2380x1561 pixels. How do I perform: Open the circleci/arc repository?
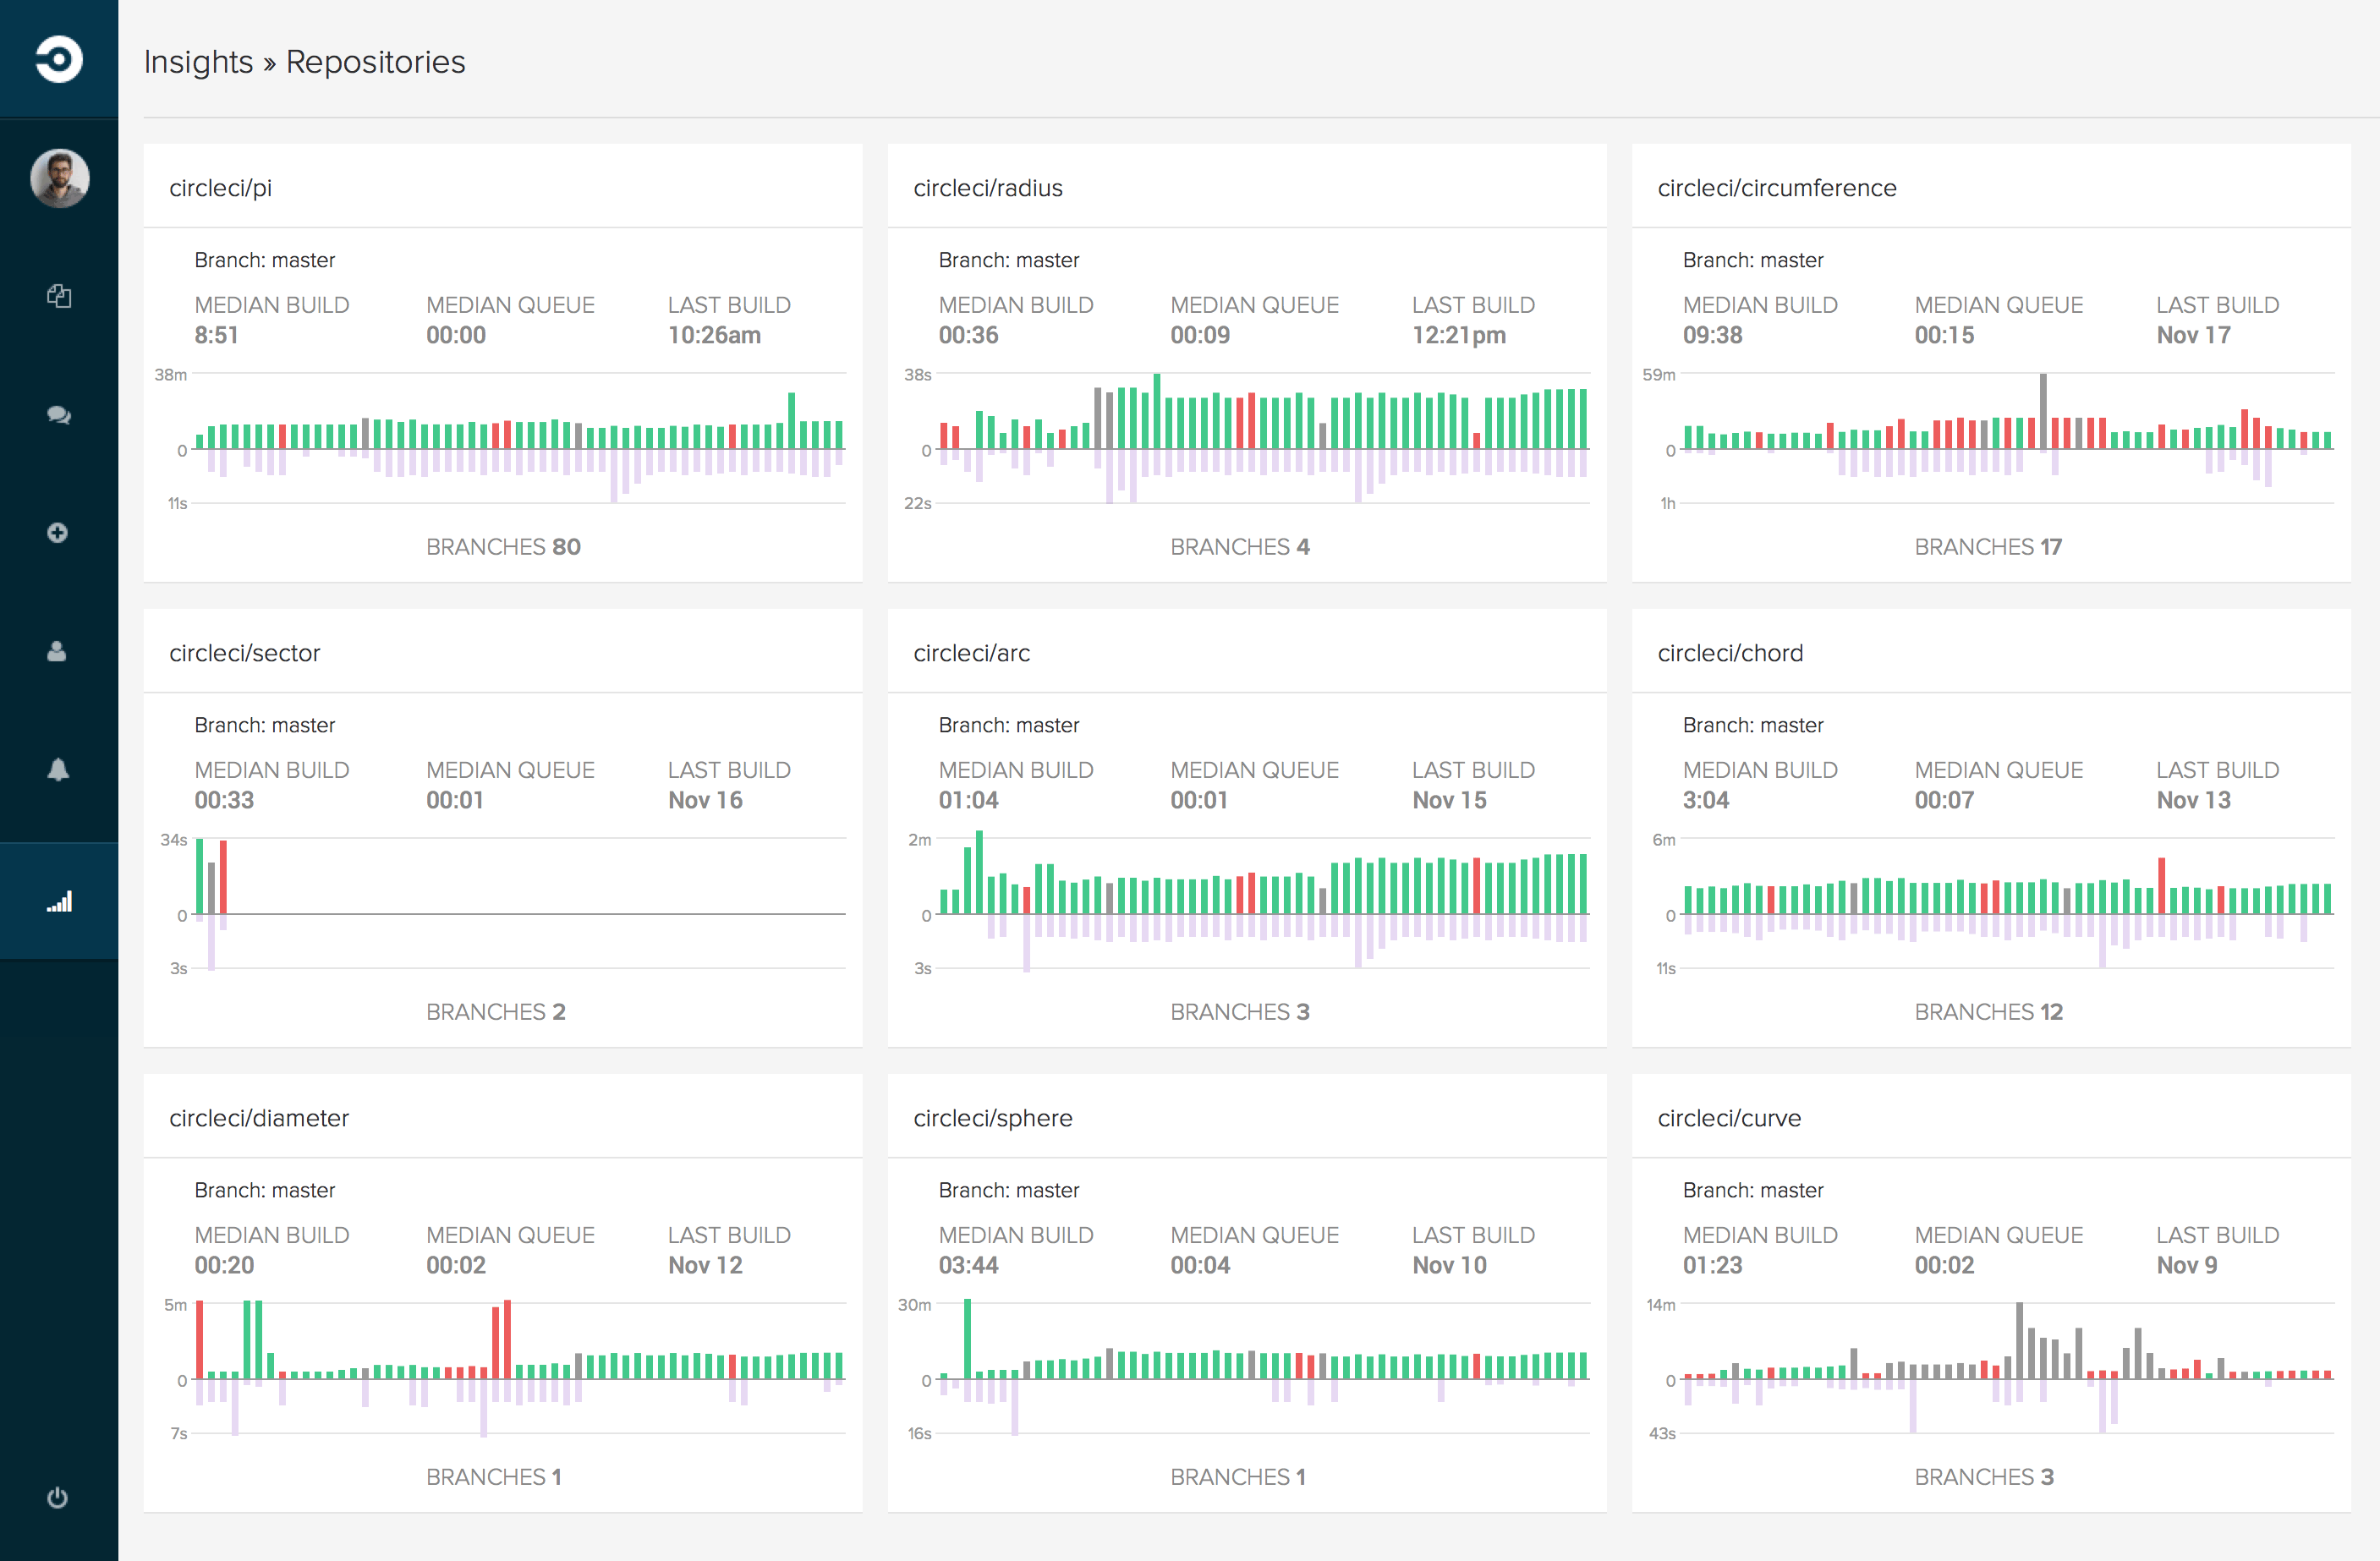click(x=971, y=653)
